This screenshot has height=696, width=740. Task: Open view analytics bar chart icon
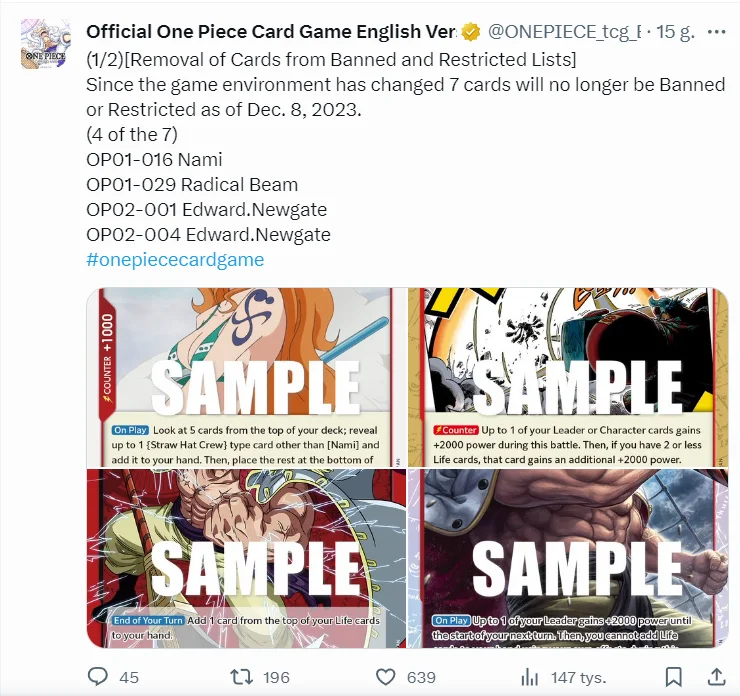(530, 677)
